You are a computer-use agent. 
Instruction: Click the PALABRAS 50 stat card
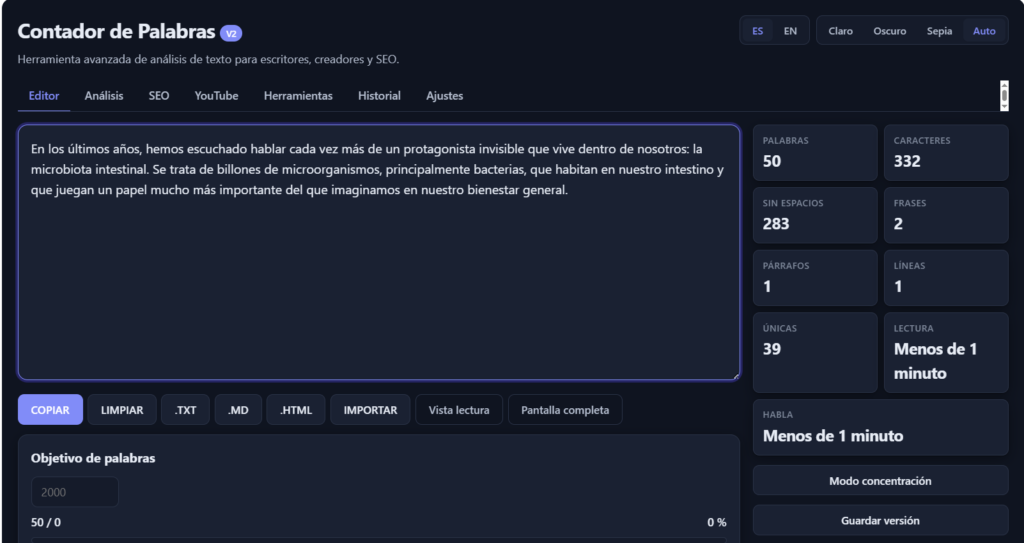click(815, 152)
